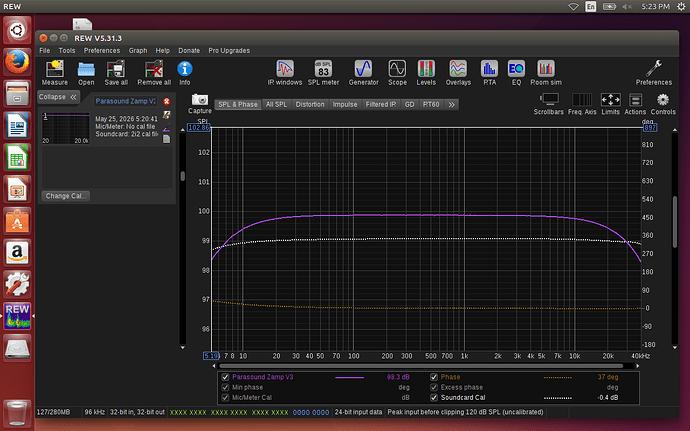This screenshot has width=690, height=431.
Task: Open the RTA window
Action: (x=489, y=73)
